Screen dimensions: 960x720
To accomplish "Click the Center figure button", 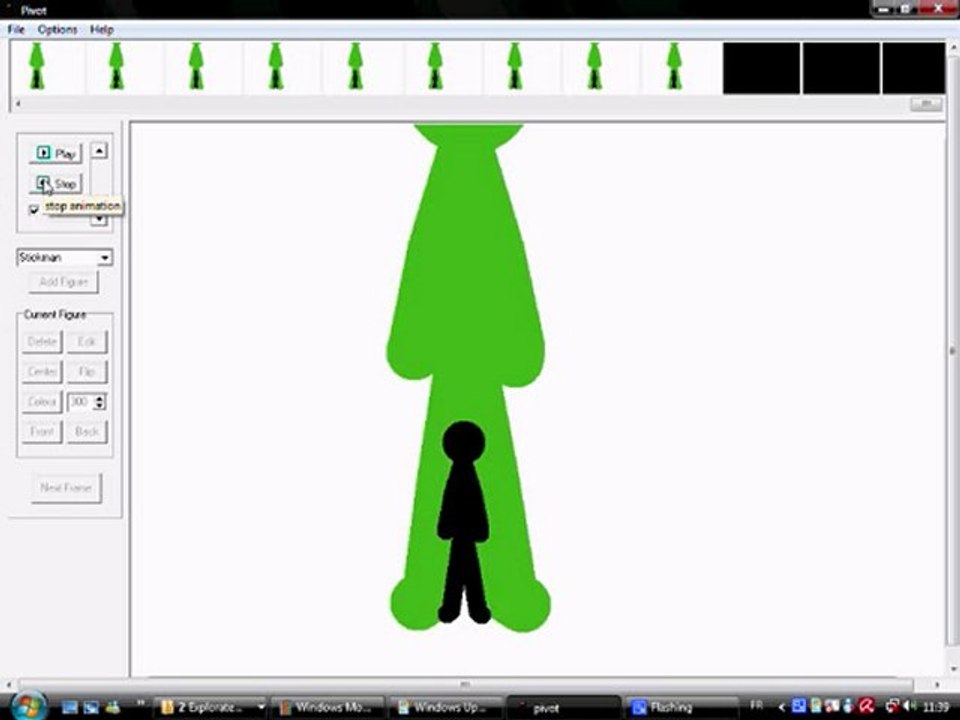I will 42,372.
